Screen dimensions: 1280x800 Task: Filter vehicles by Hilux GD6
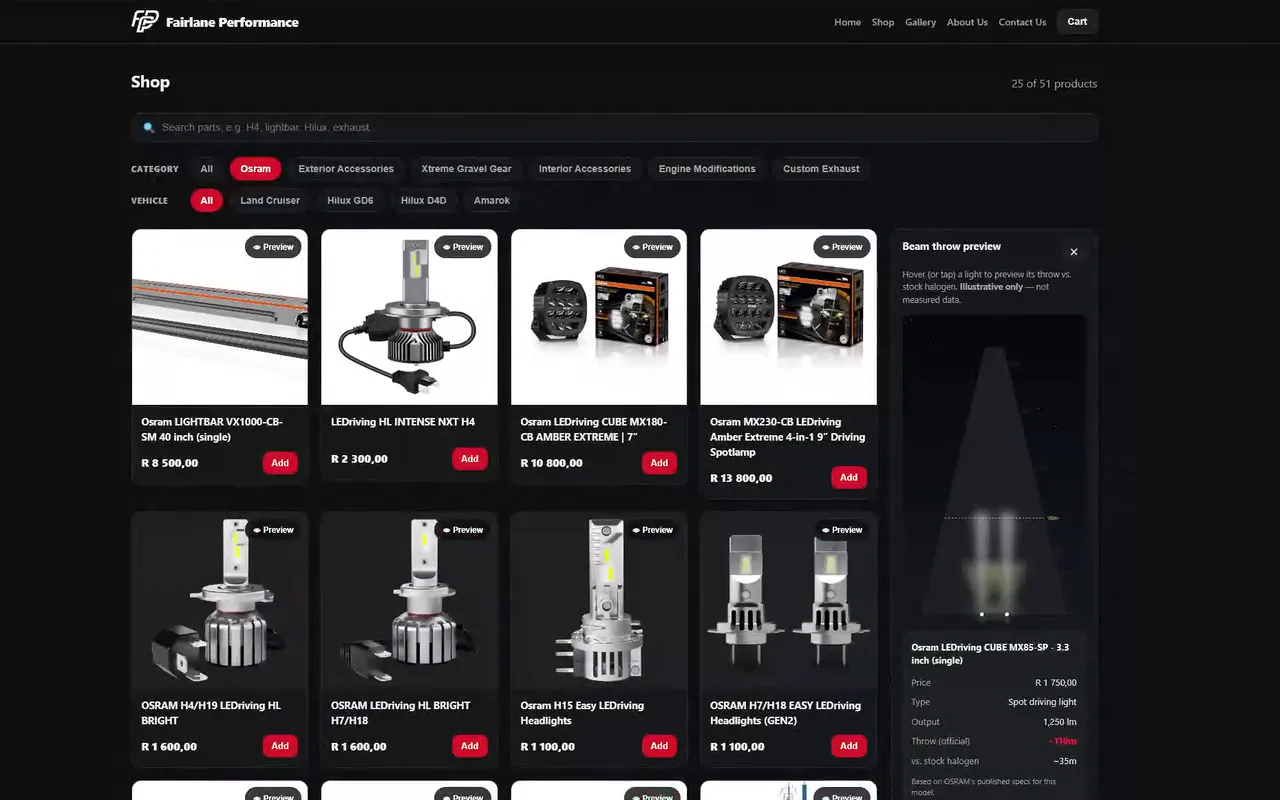350,201
